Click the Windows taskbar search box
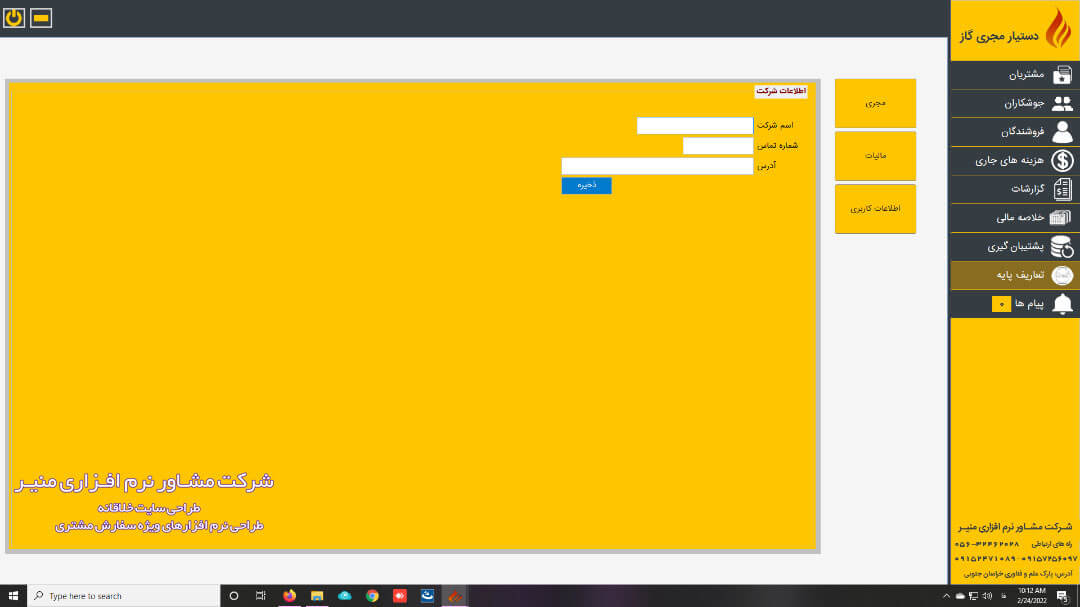Viewport: 1080px width, 607px height. [x=124, y=596]
